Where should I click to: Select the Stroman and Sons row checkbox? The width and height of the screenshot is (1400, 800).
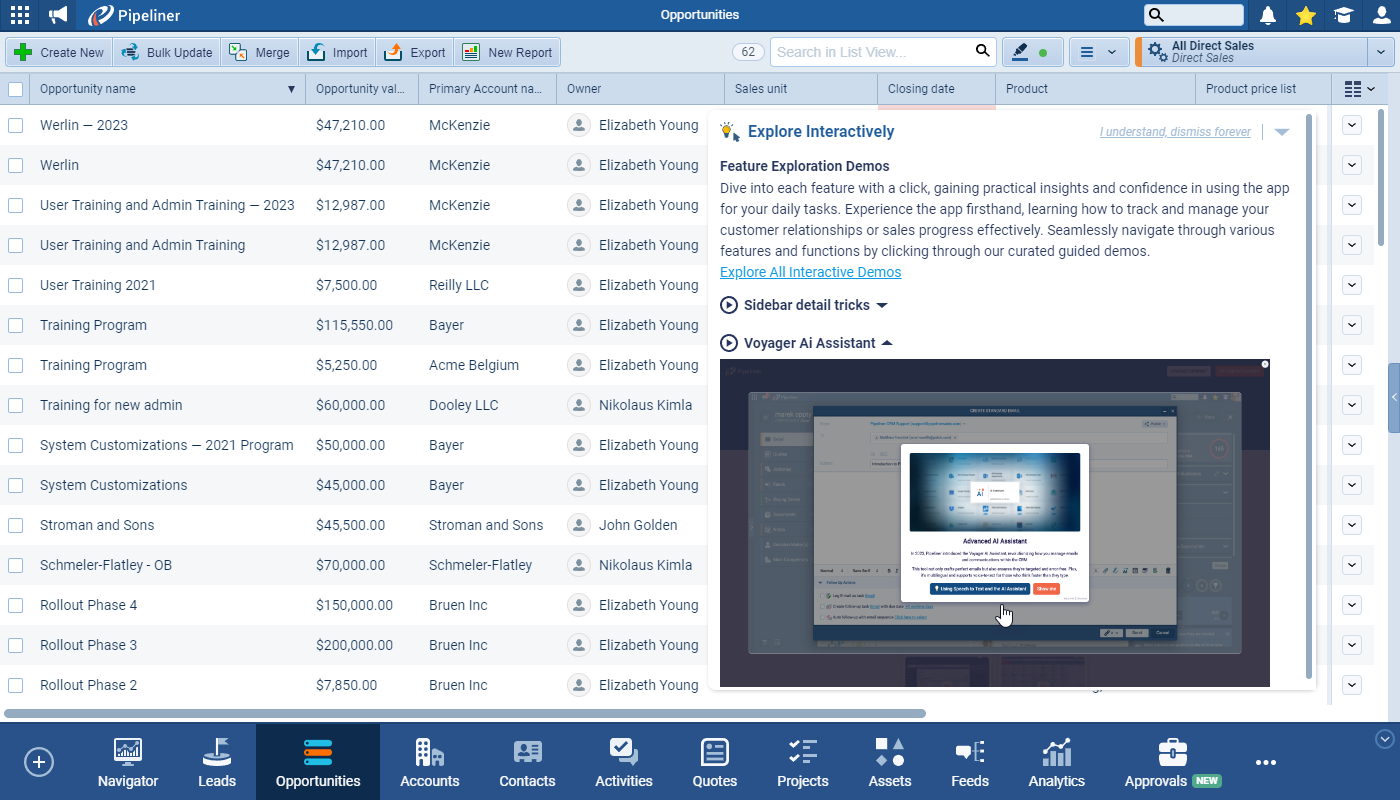click(x=16, y=525)
